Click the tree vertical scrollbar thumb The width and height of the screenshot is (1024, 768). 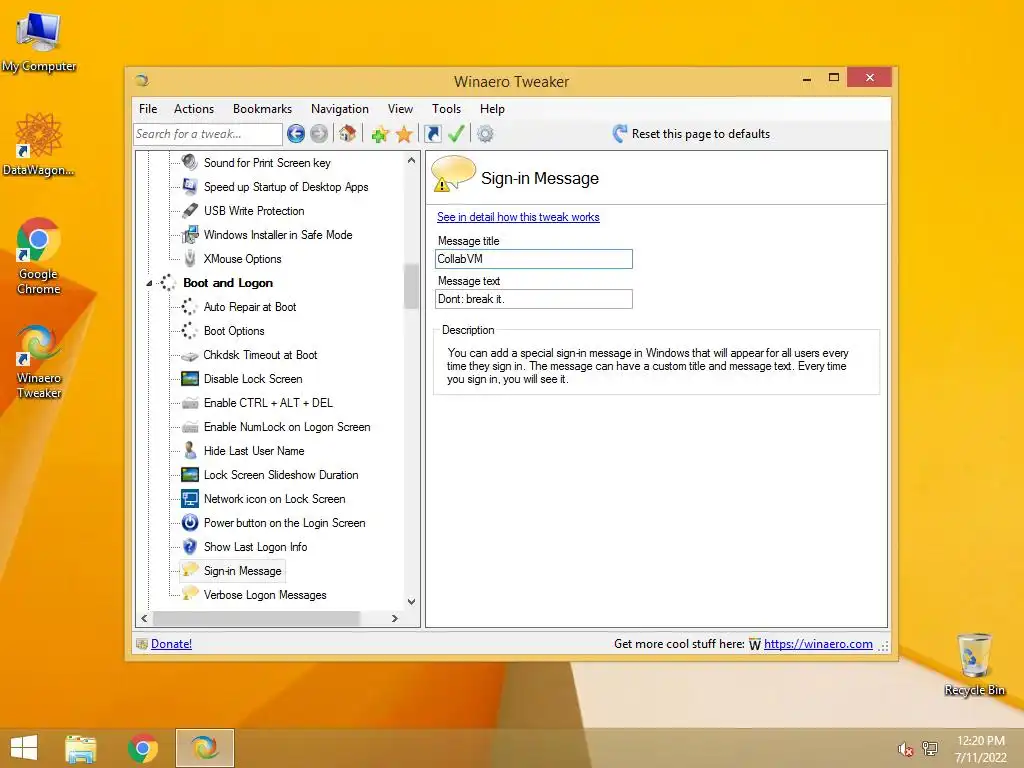pyautogui.click(x=411, y=286)
